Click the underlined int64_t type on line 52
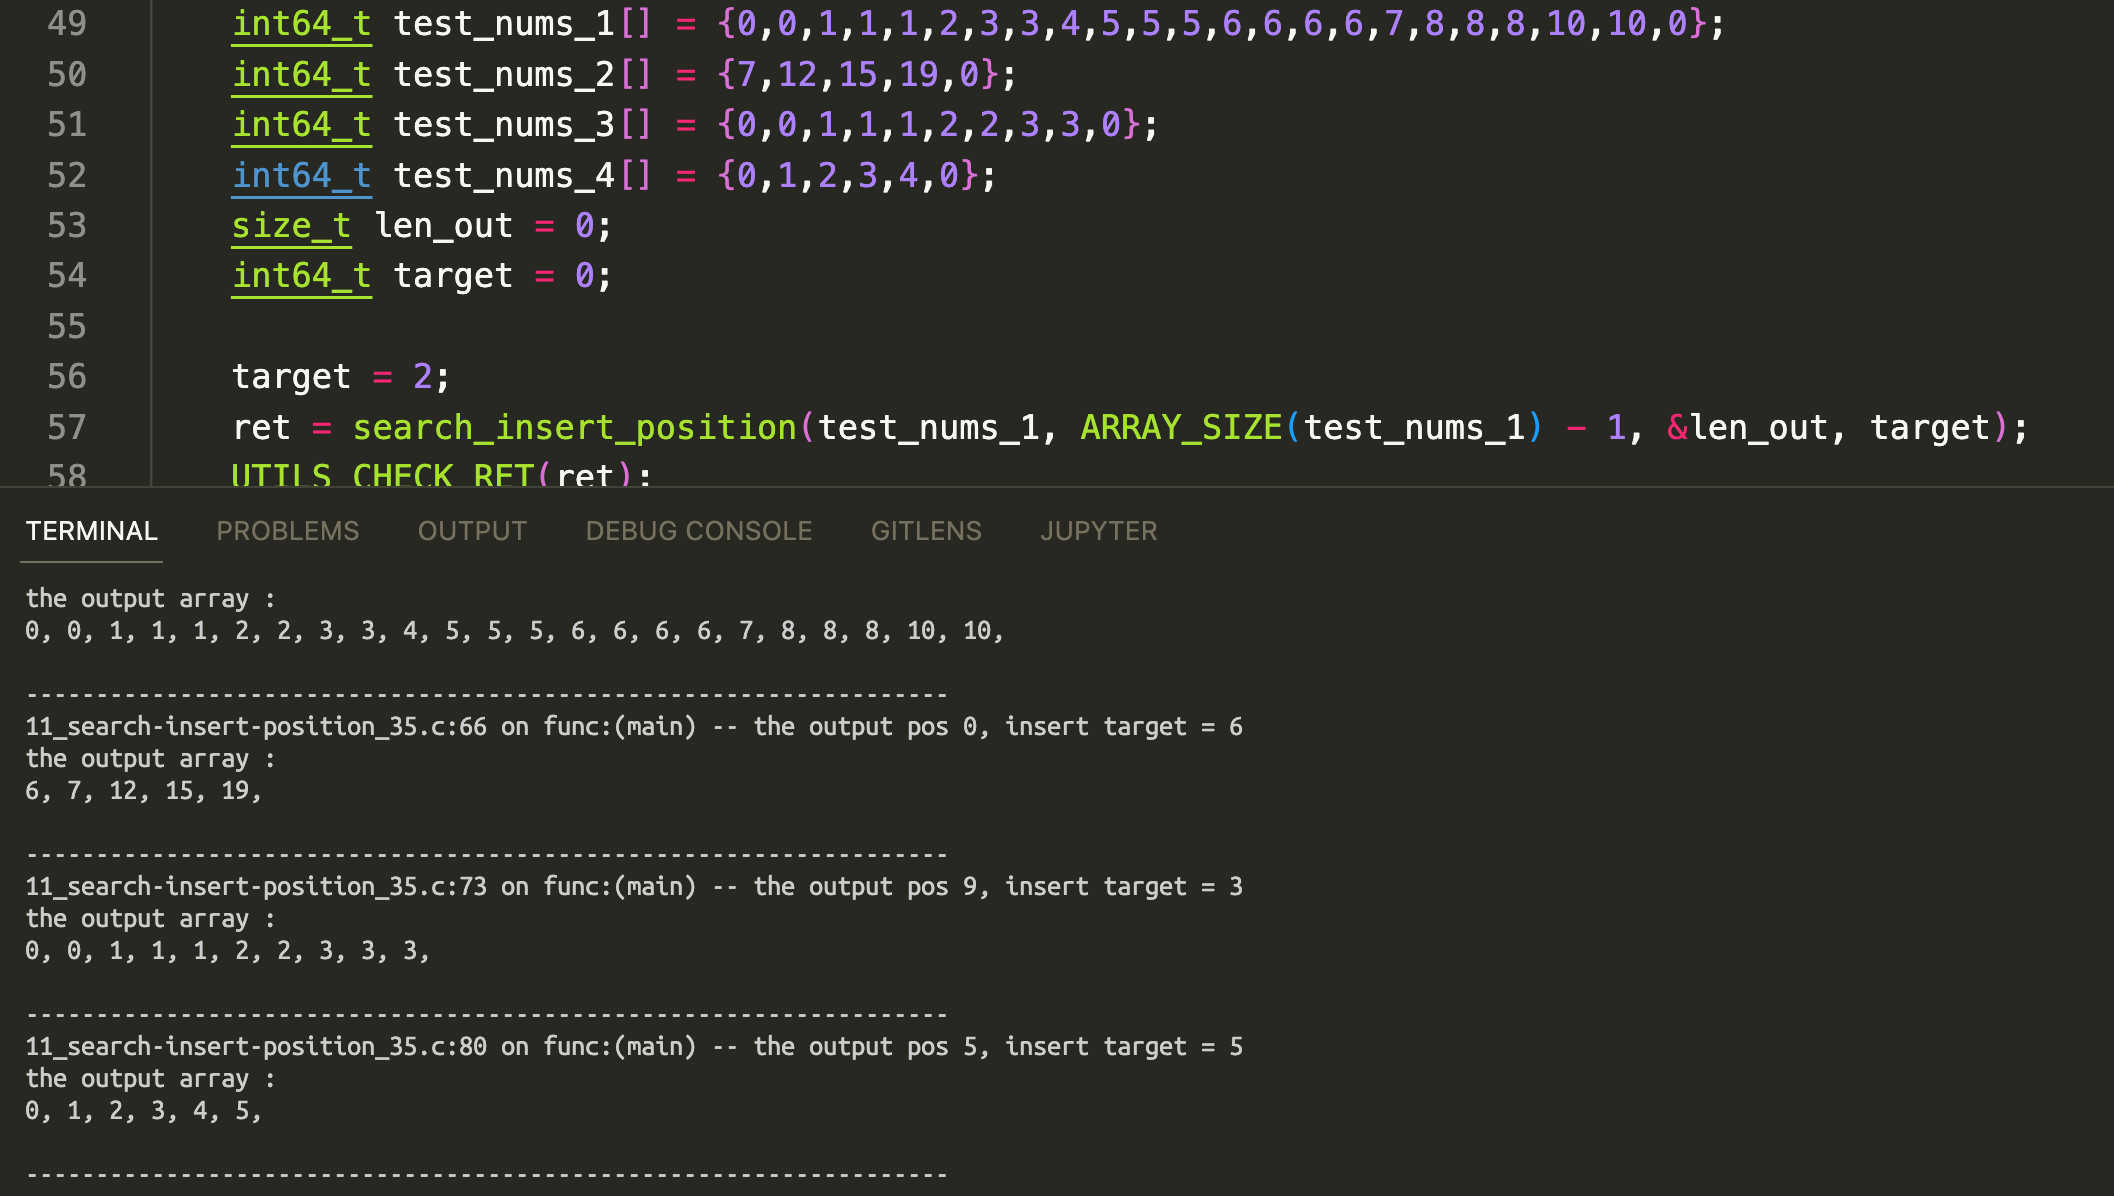The image size is (2114, 1196). click(x=301, y=175)
